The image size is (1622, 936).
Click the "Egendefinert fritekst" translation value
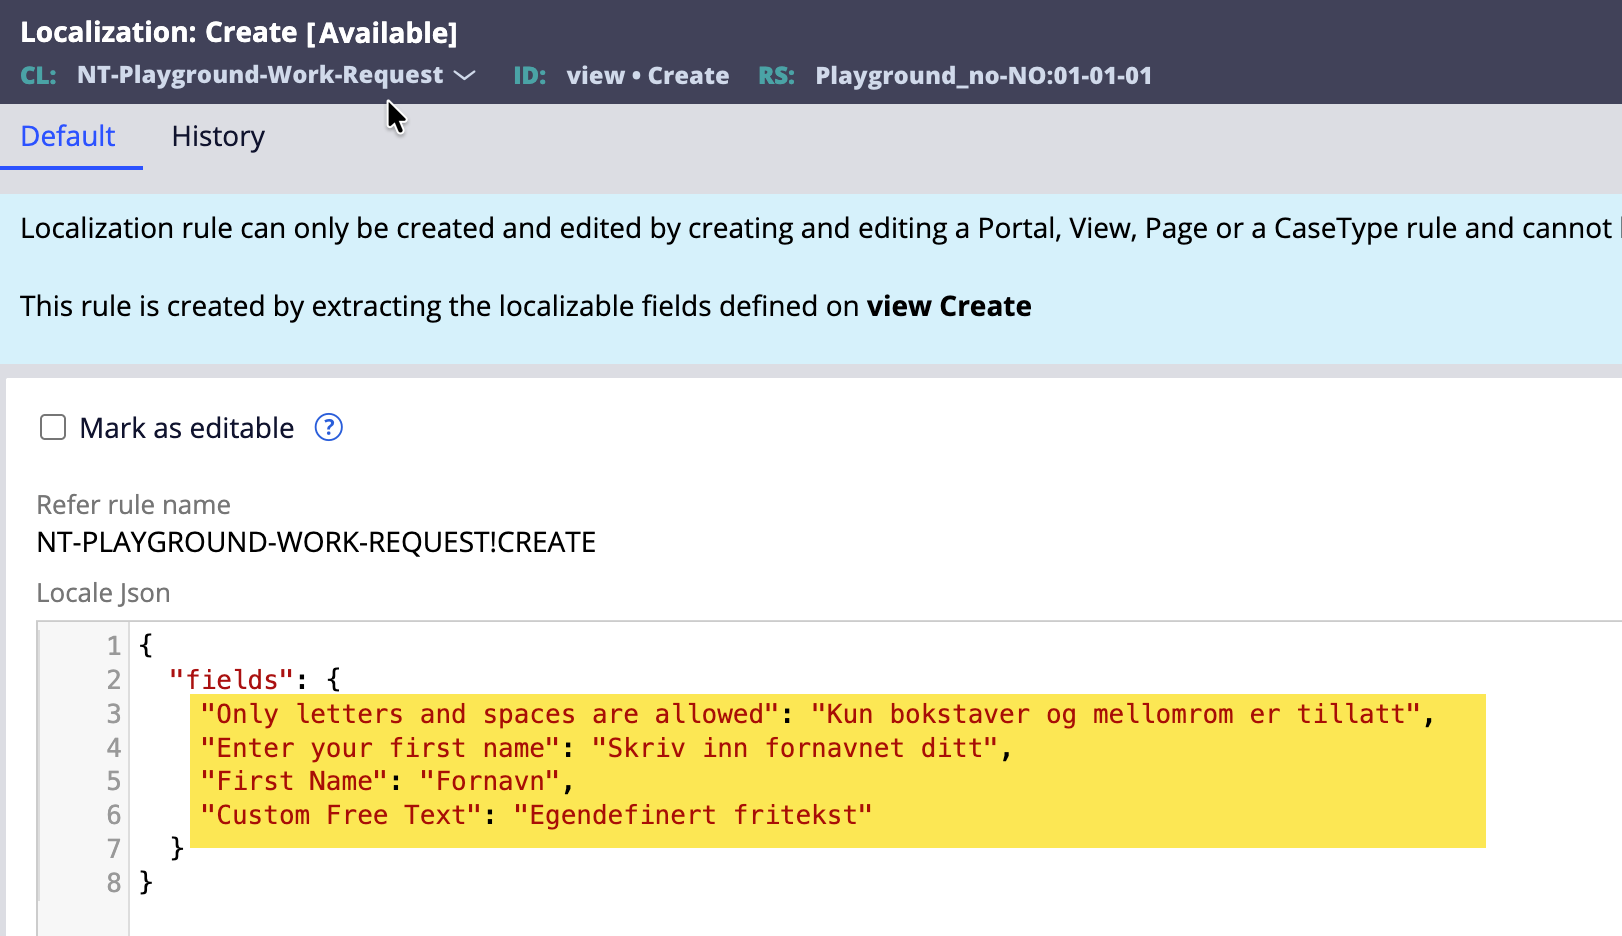tap(692, 815)
